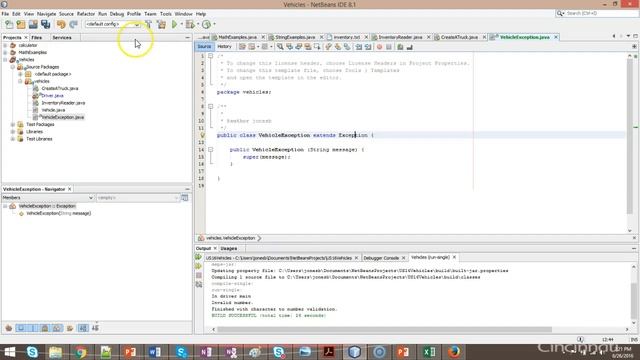Click the New File toolbar icon
This screenshot has width=640, height=360.
click(9, 24)
